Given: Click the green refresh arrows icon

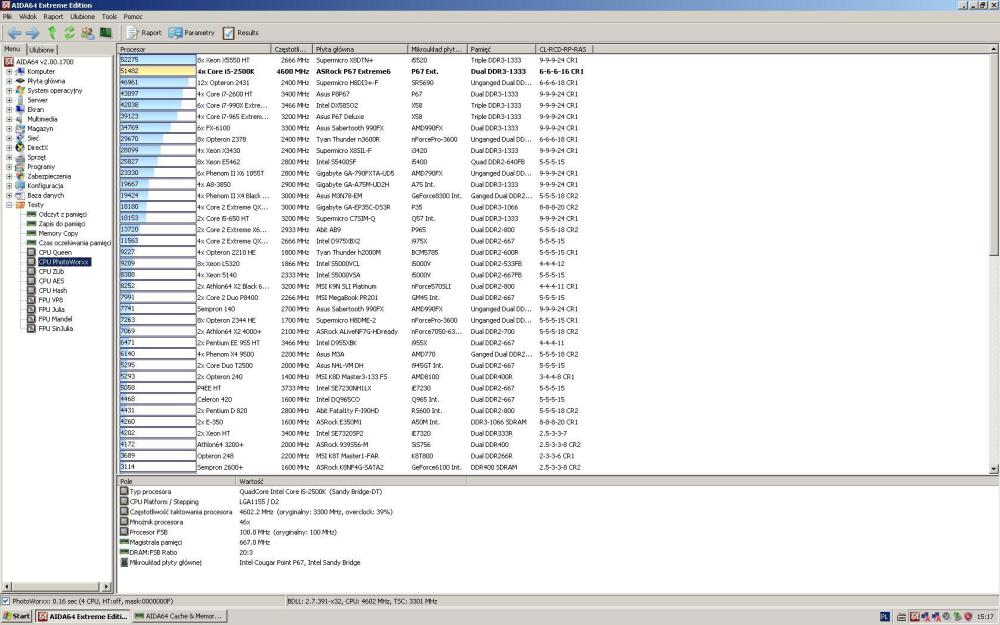Looking at the screenshot, I should (x=69, y=33).
